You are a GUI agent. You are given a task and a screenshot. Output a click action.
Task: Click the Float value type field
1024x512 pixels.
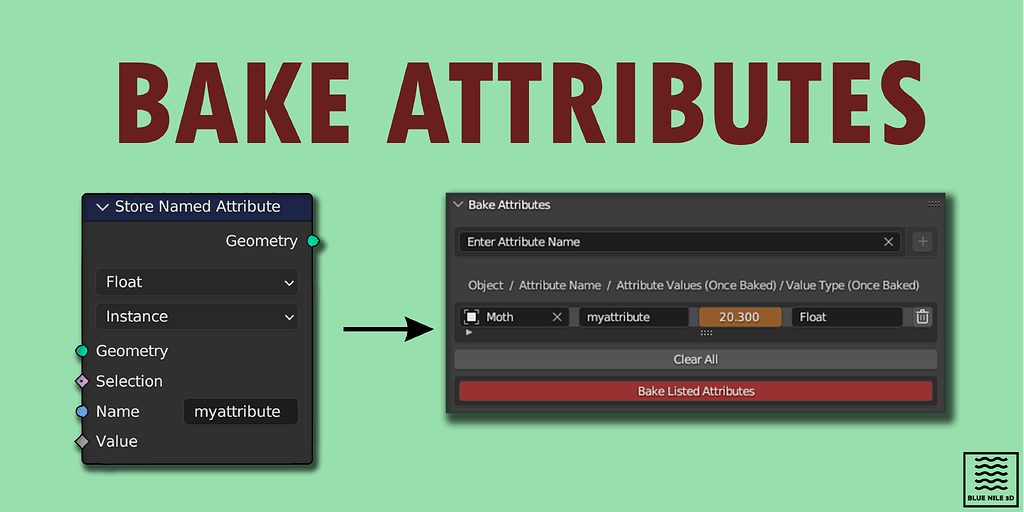tap(847, 317)
